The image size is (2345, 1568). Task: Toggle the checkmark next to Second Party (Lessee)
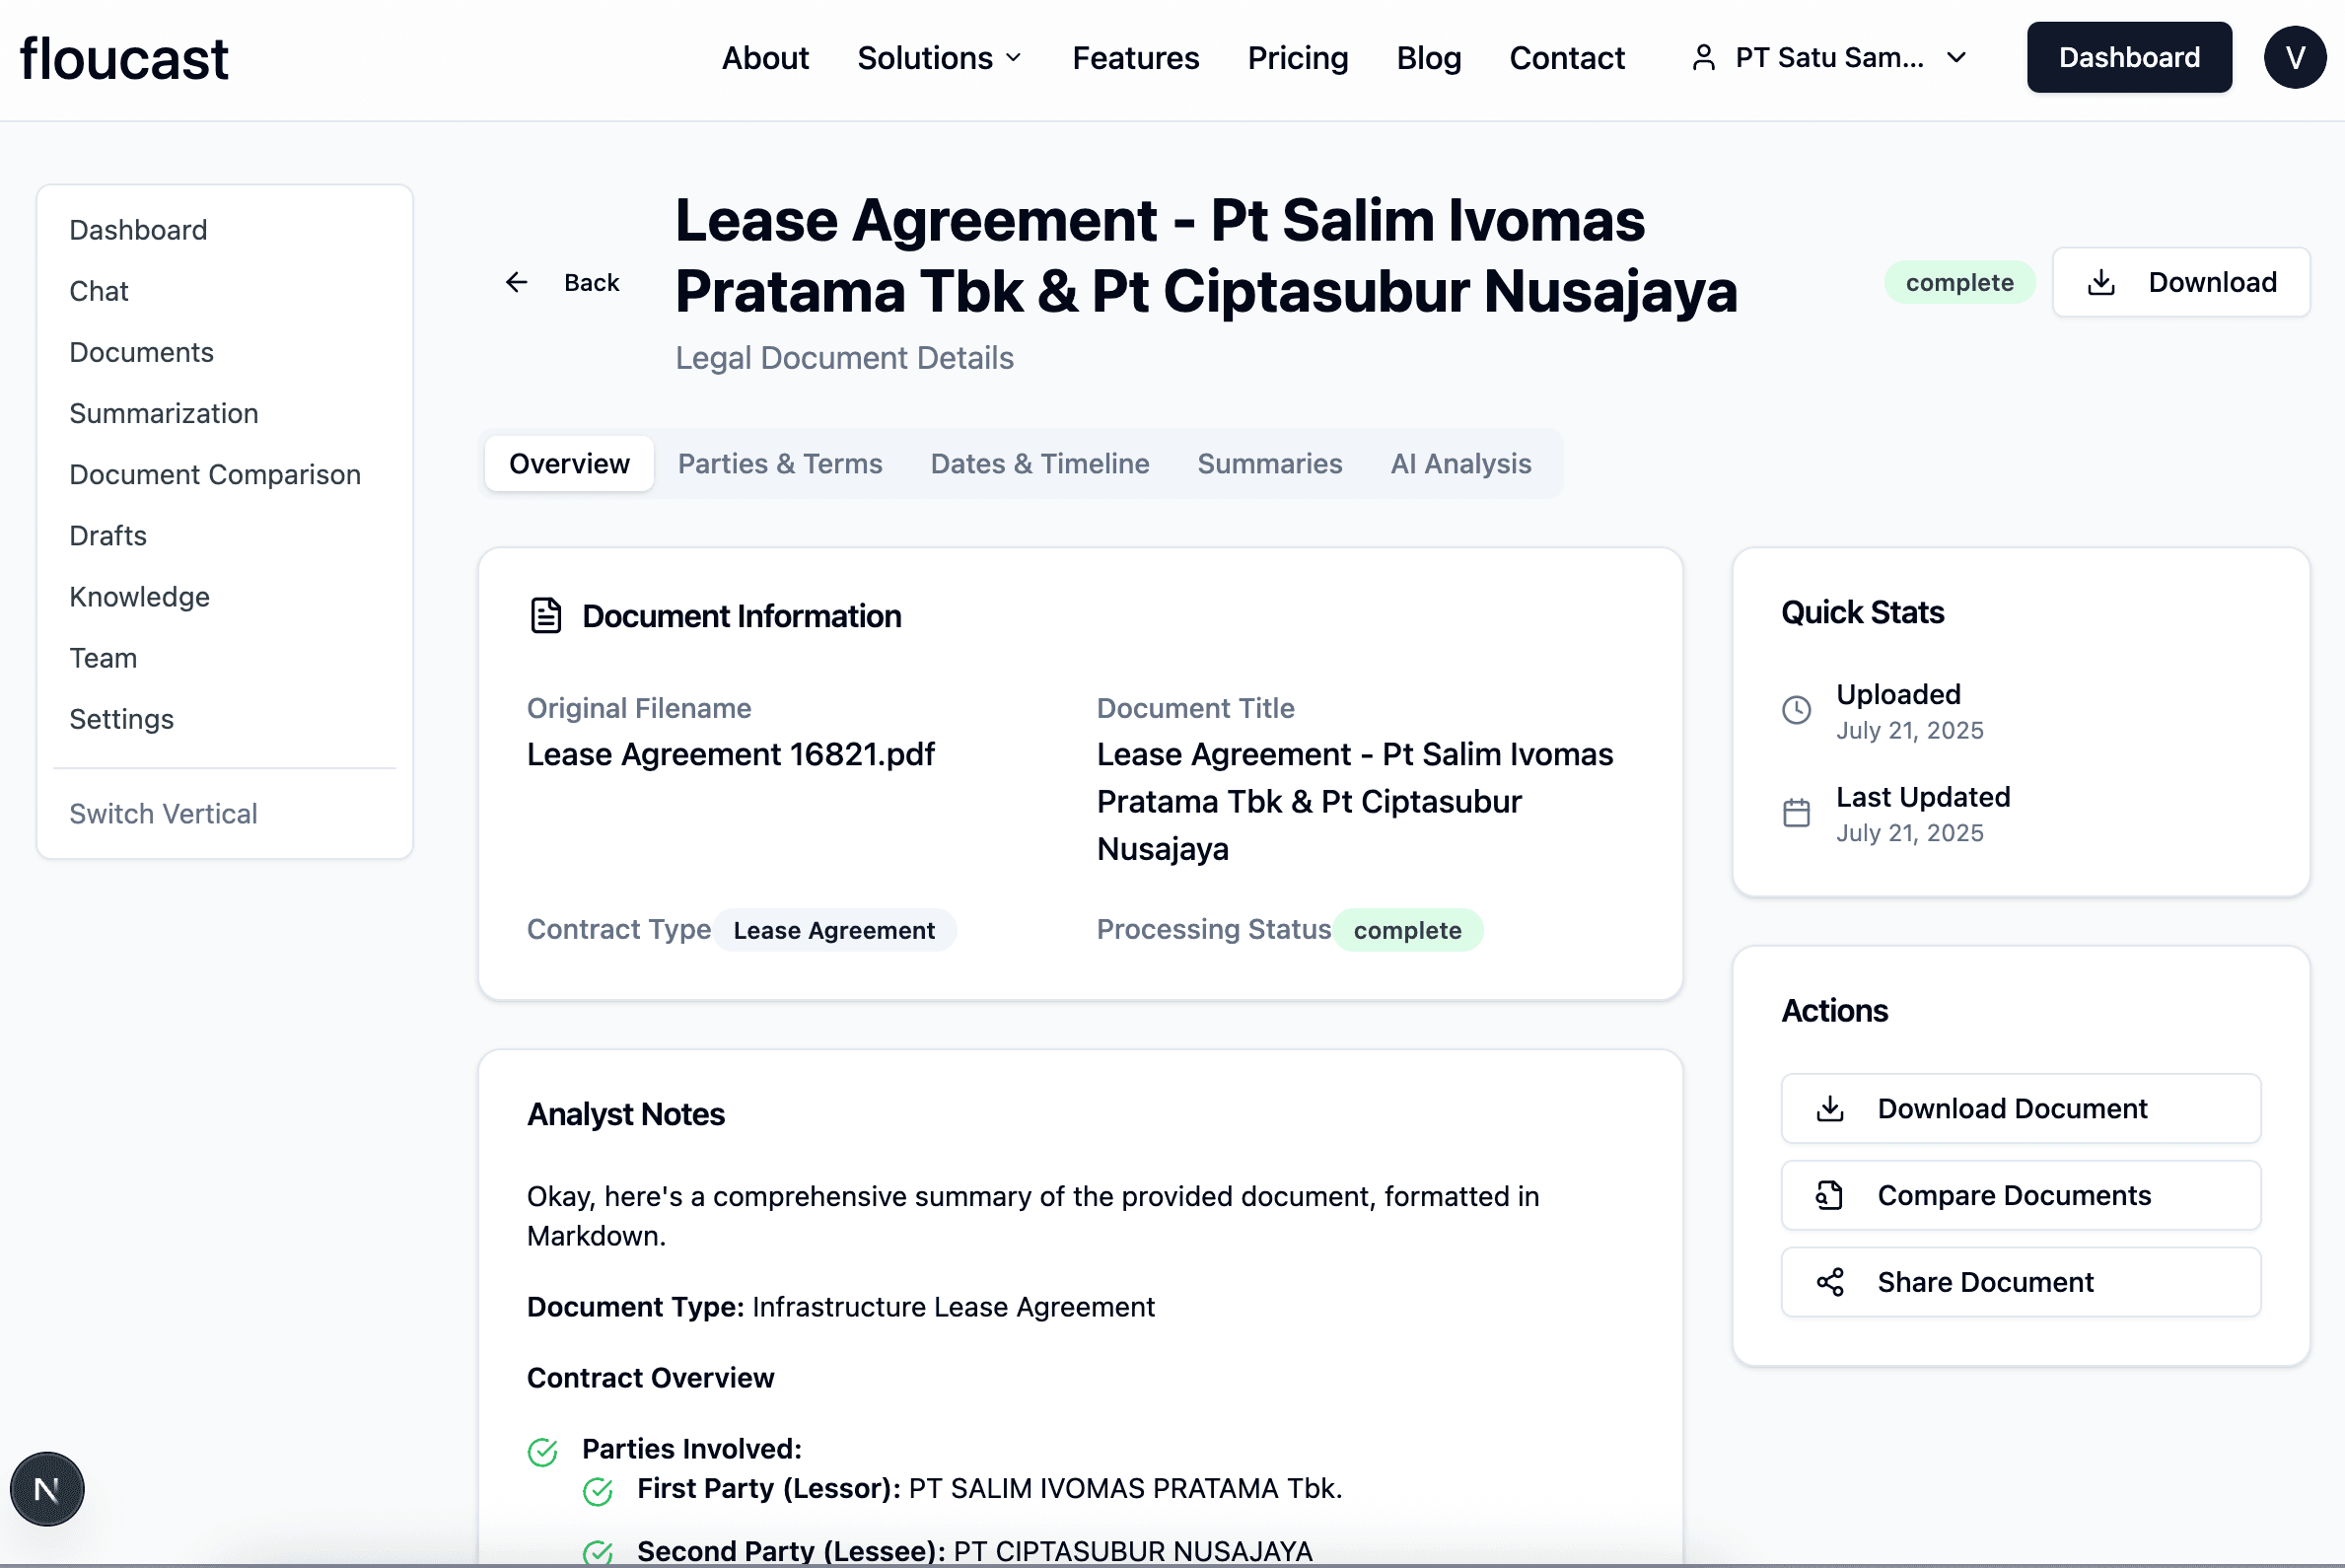pos(597,1553)
